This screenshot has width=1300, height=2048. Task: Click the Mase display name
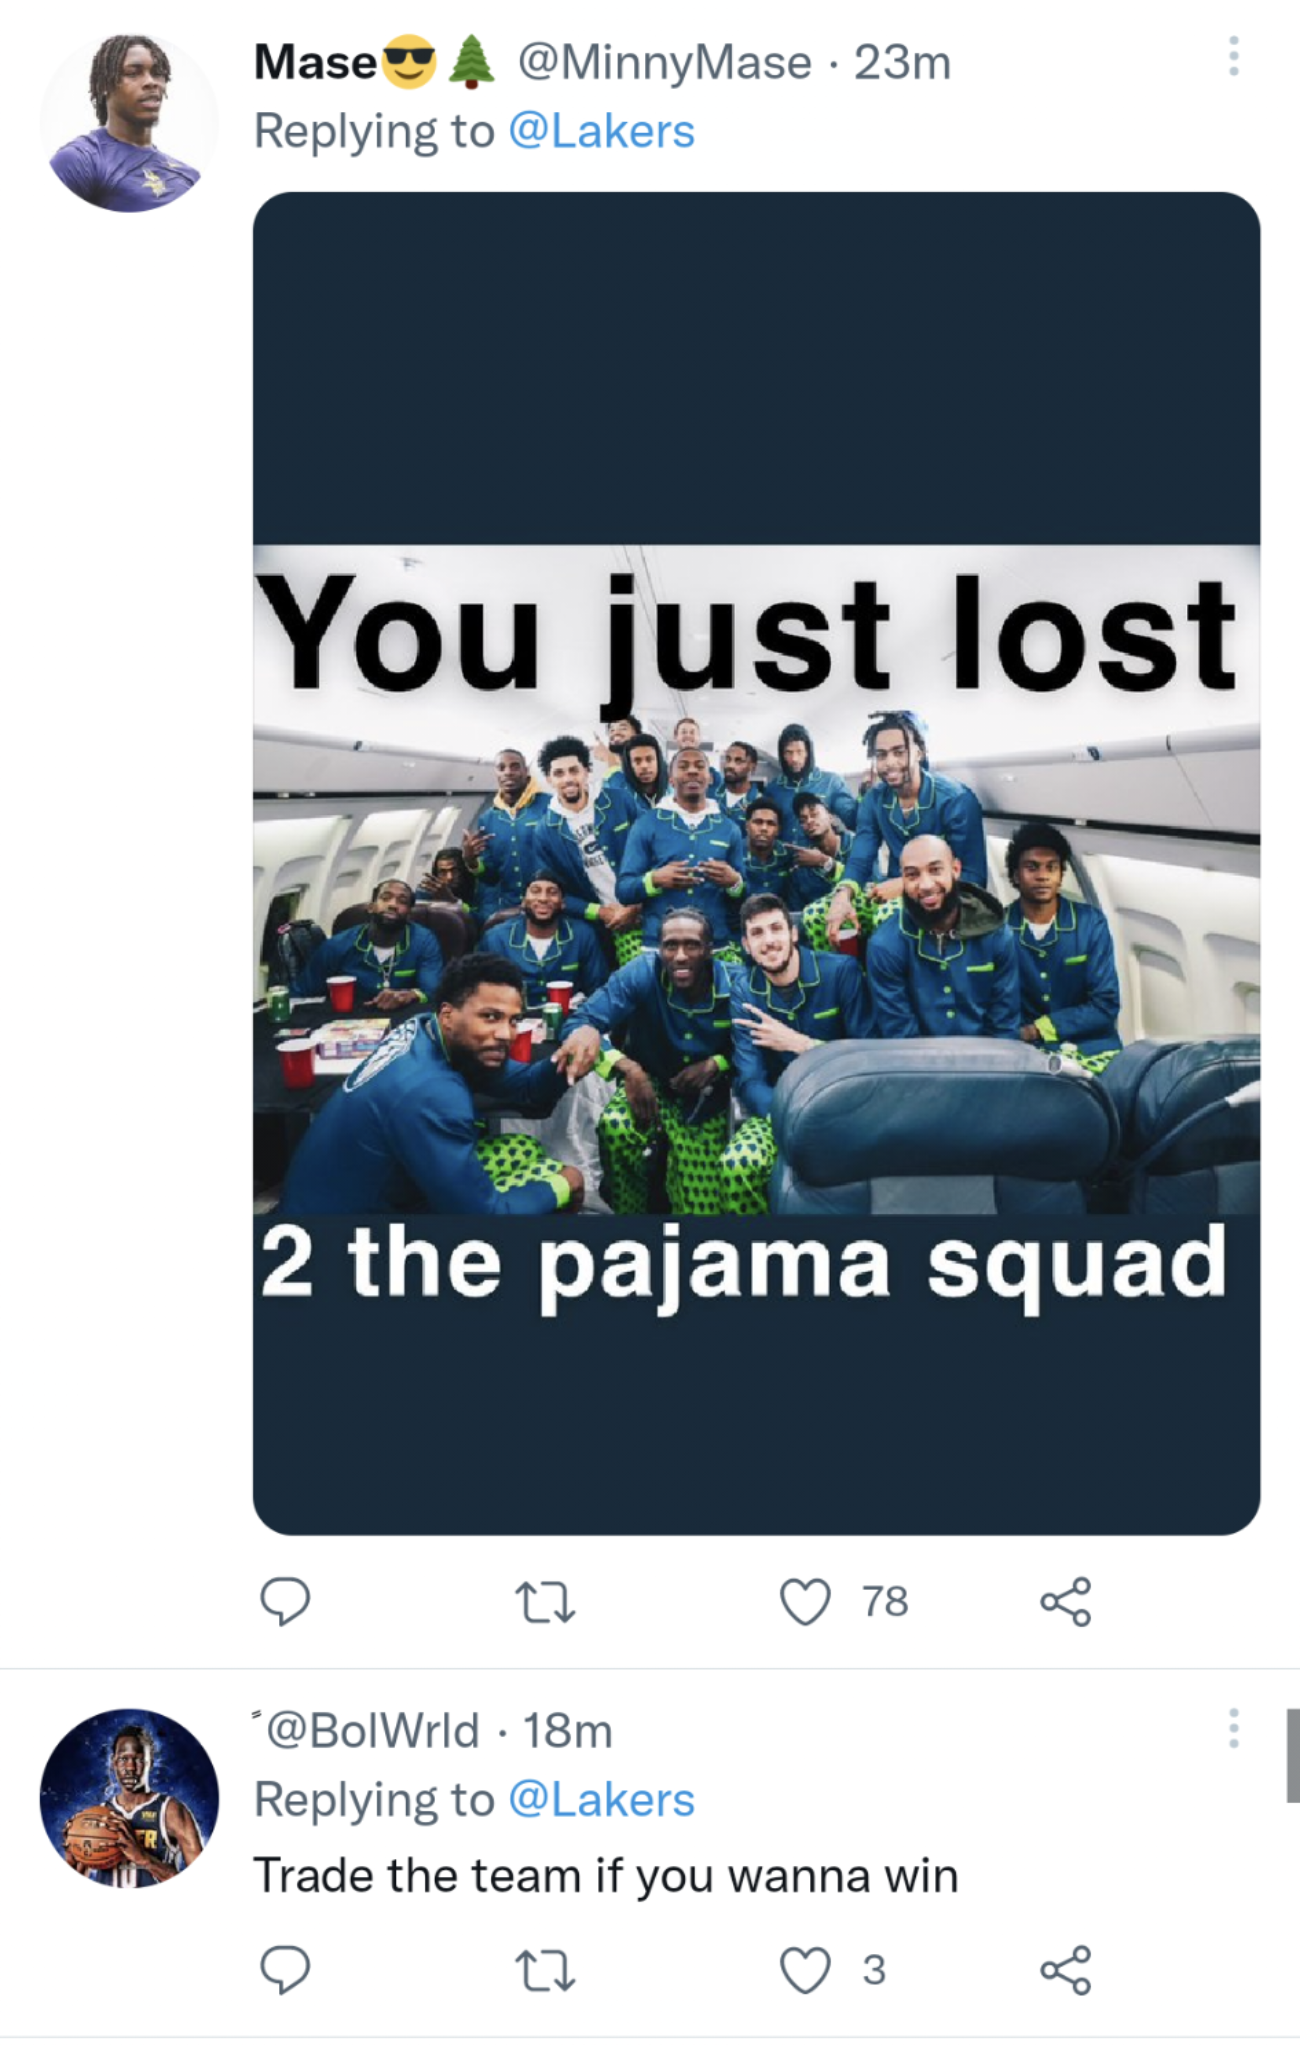(x=315, y=62)
